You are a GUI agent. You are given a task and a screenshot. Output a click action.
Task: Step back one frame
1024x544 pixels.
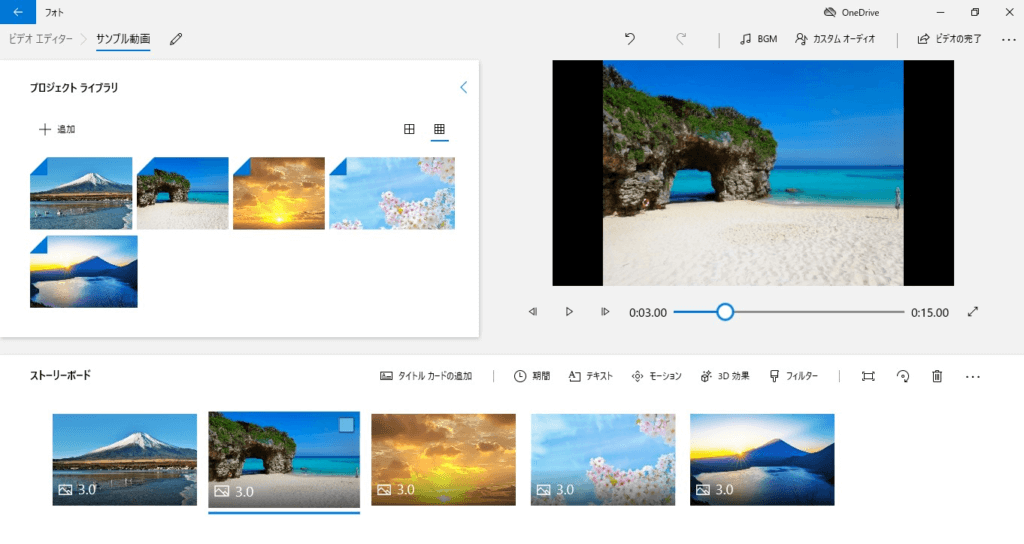(x=533, y=312)
